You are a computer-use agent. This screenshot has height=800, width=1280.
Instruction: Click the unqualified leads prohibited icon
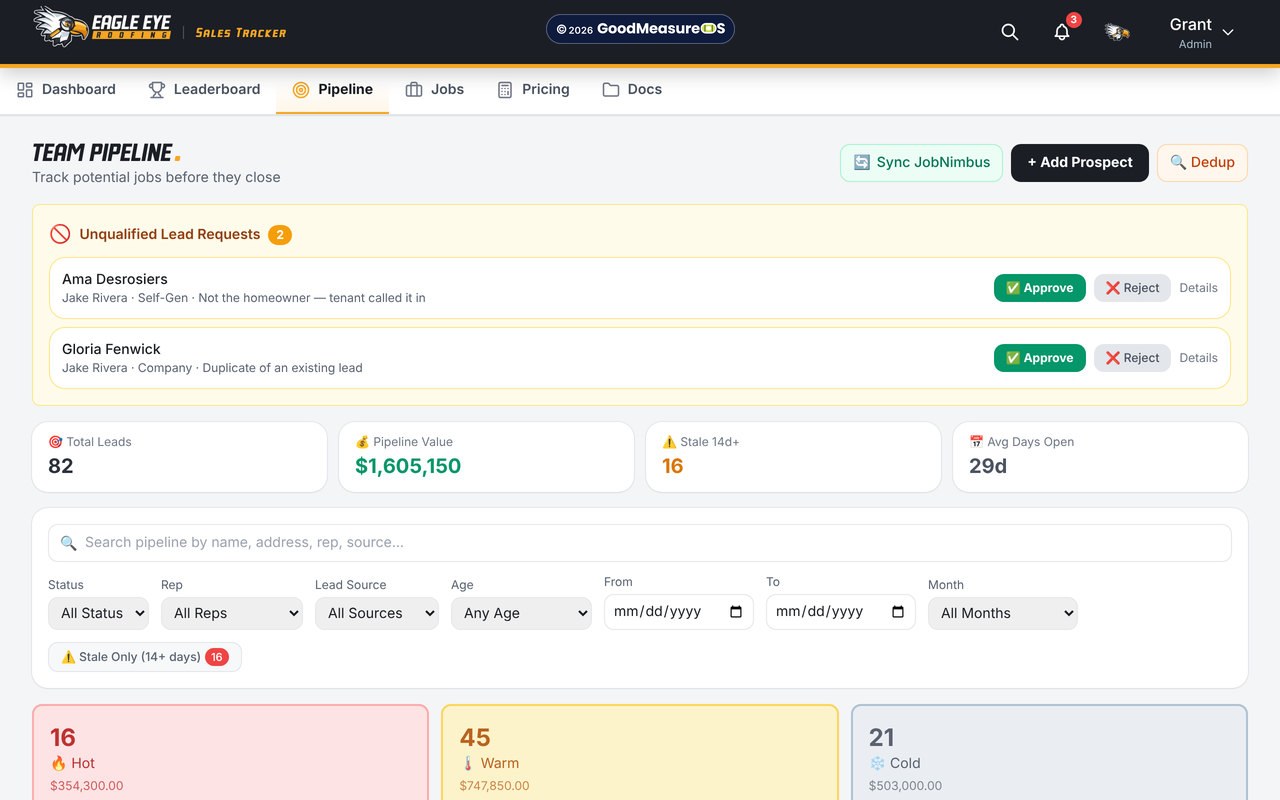[60, 234]
